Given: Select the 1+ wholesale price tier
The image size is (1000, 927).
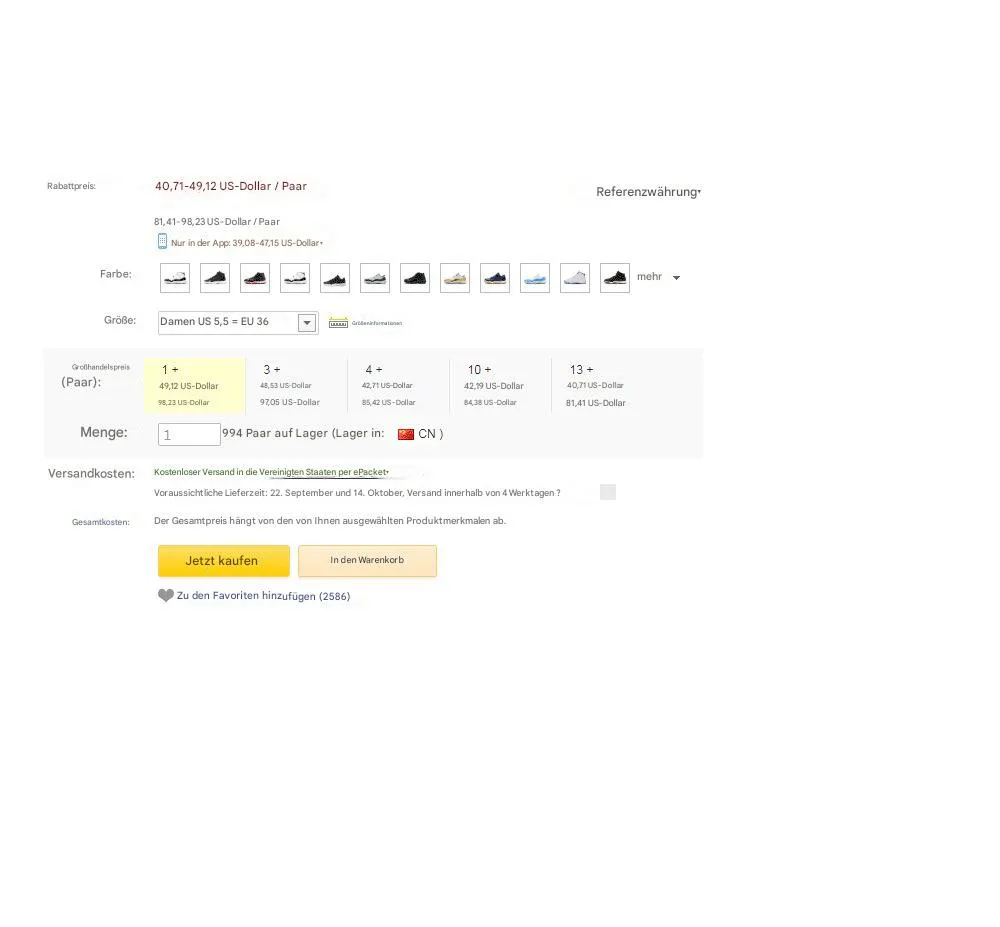Looking at the screenshot, I should [194, 385].
